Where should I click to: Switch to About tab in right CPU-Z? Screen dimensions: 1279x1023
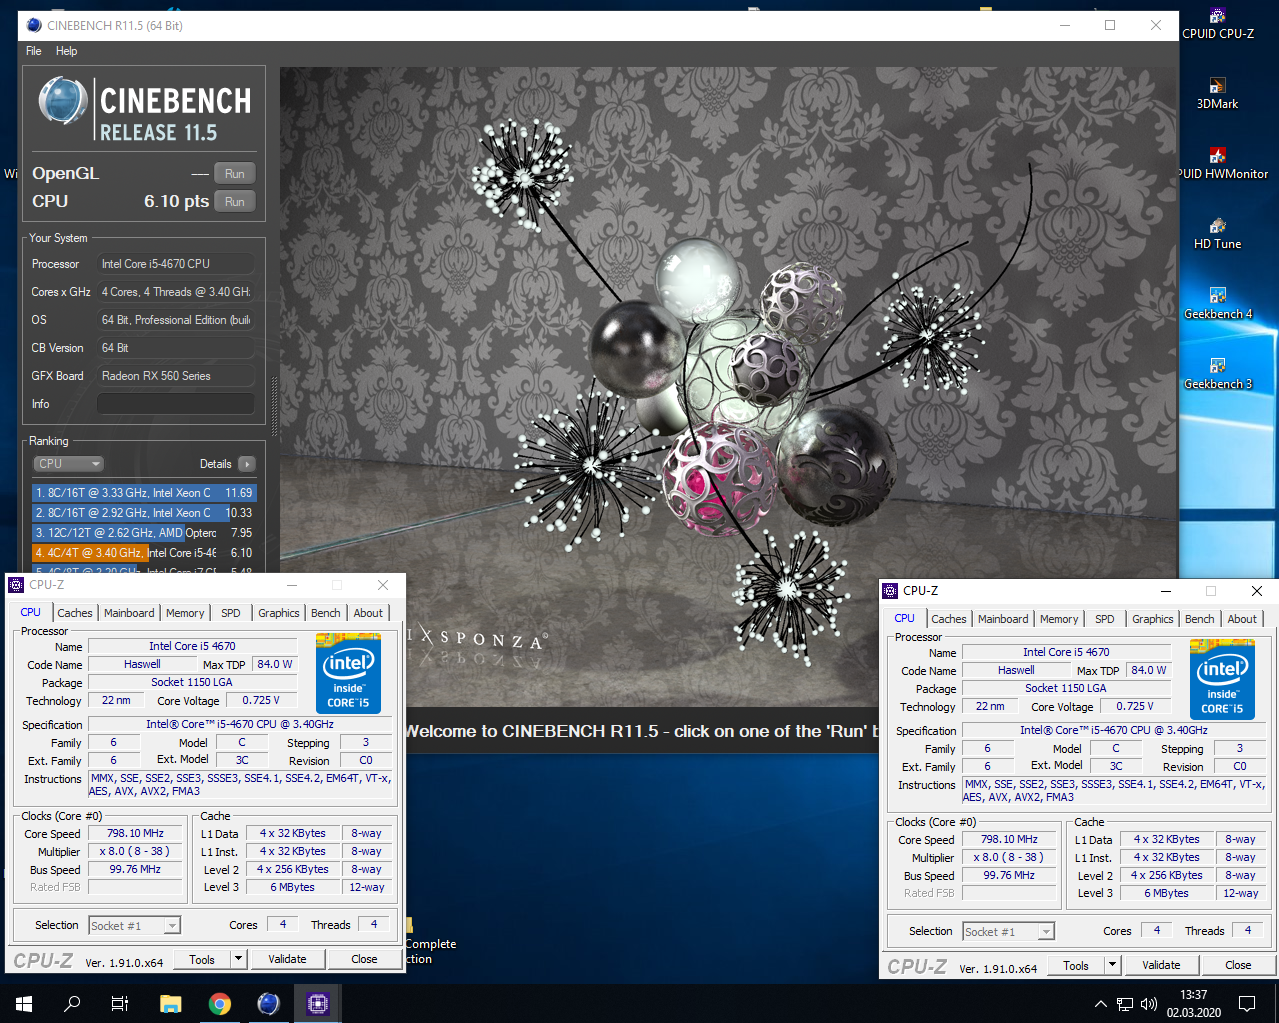pyautogui.click(x=1242, y=619)
